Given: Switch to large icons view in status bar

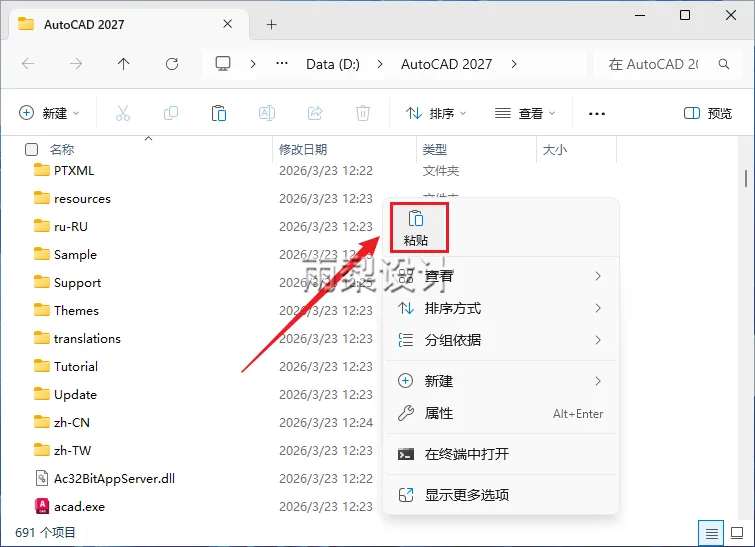Looking at the screenshot, I should tap(737, 533).
